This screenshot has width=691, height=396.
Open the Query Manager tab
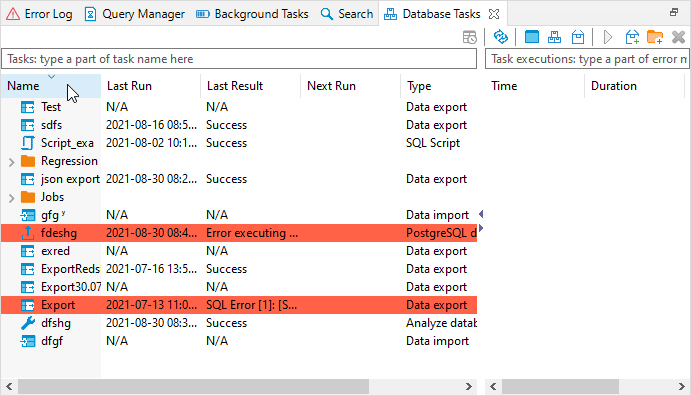click(x=134, y=14)
